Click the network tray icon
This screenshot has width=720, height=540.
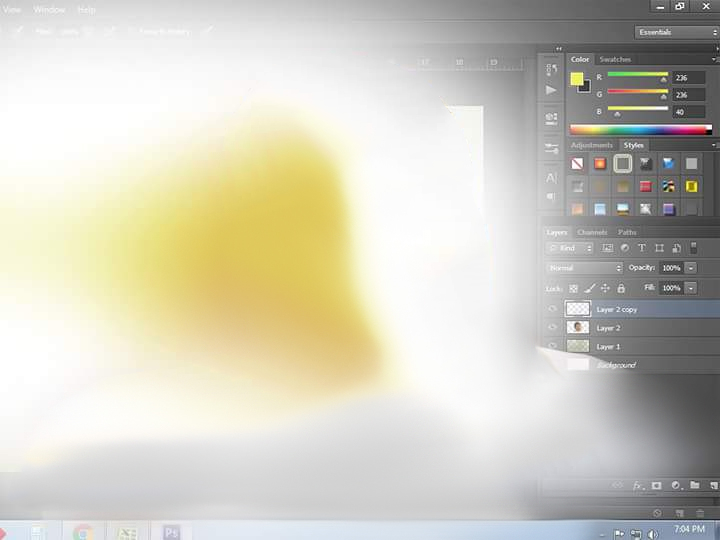[636, 534]
